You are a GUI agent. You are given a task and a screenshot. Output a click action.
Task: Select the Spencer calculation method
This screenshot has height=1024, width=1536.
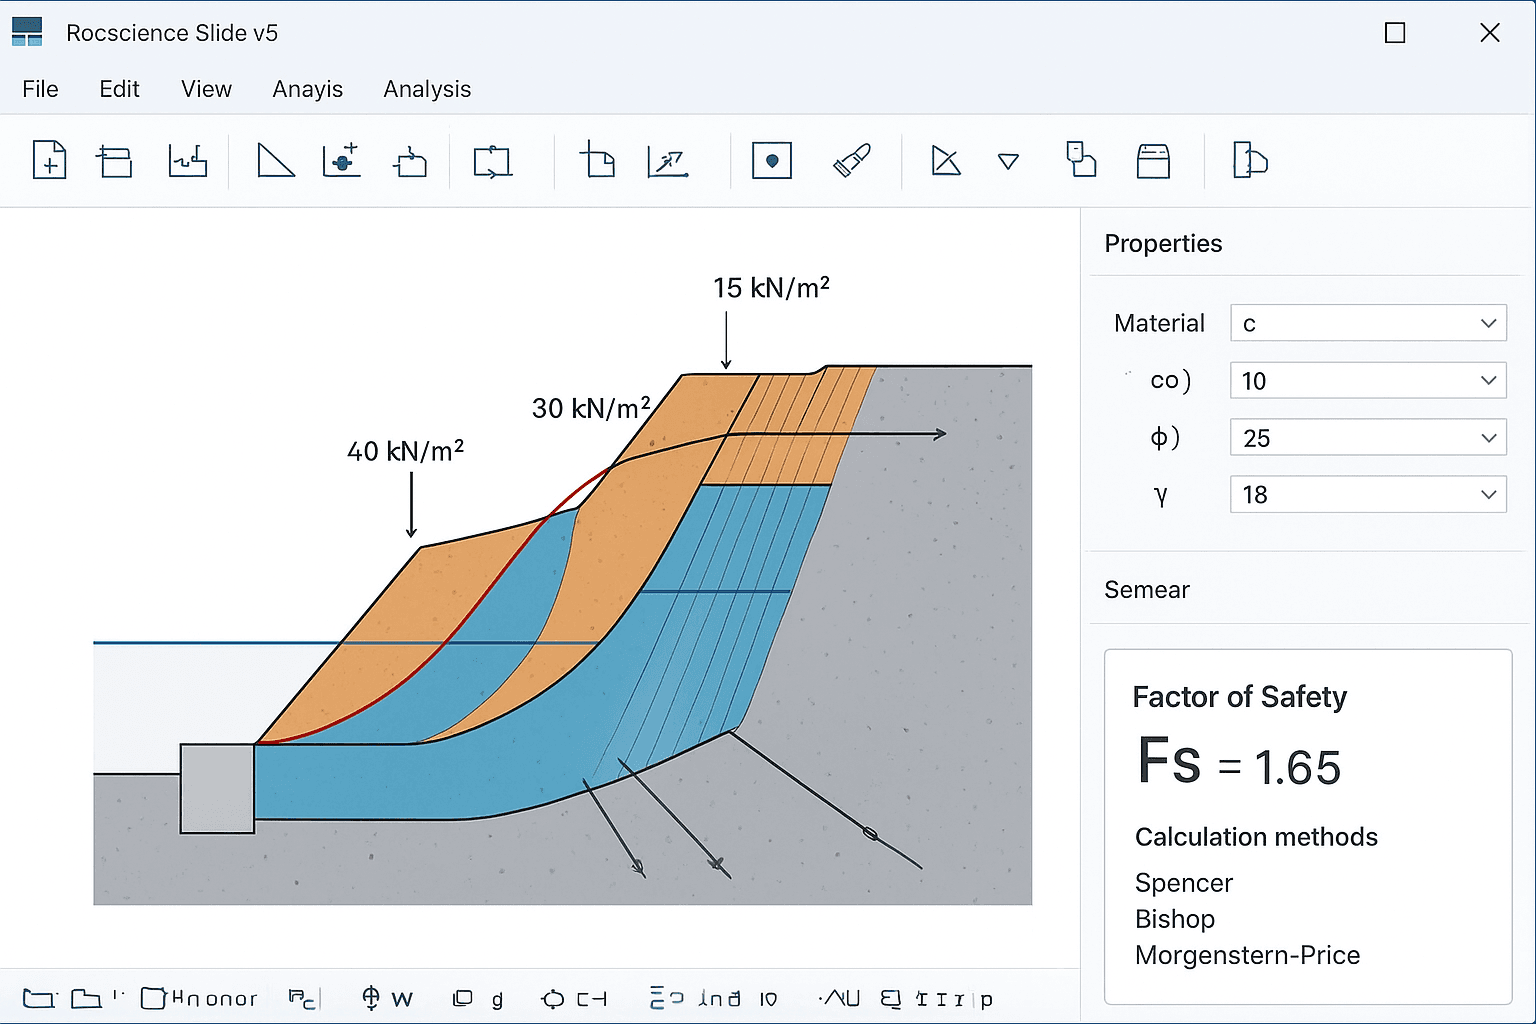[1183, 883]
